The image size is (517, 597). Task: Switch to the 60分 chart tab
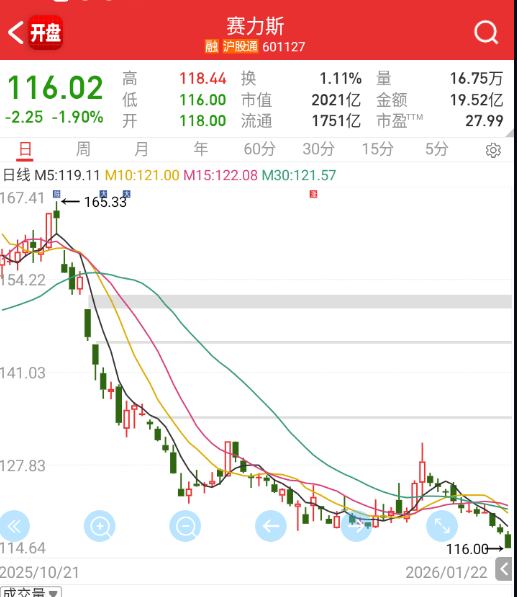(x=260, y=149)
